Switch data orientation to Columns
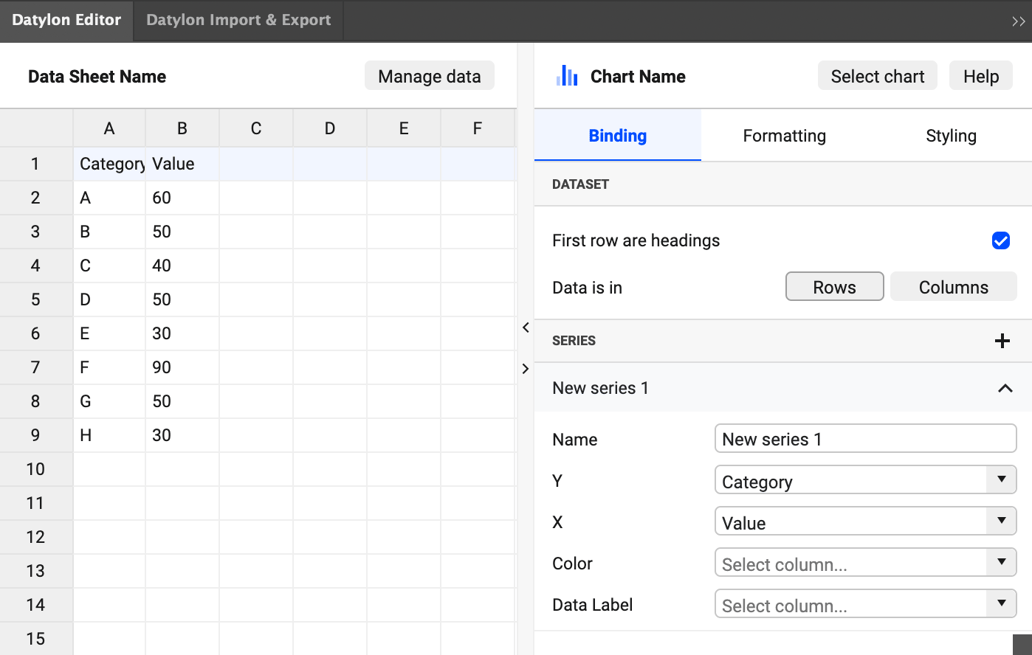This screenshot has height=655, width=1032. [x=953, y=286]
